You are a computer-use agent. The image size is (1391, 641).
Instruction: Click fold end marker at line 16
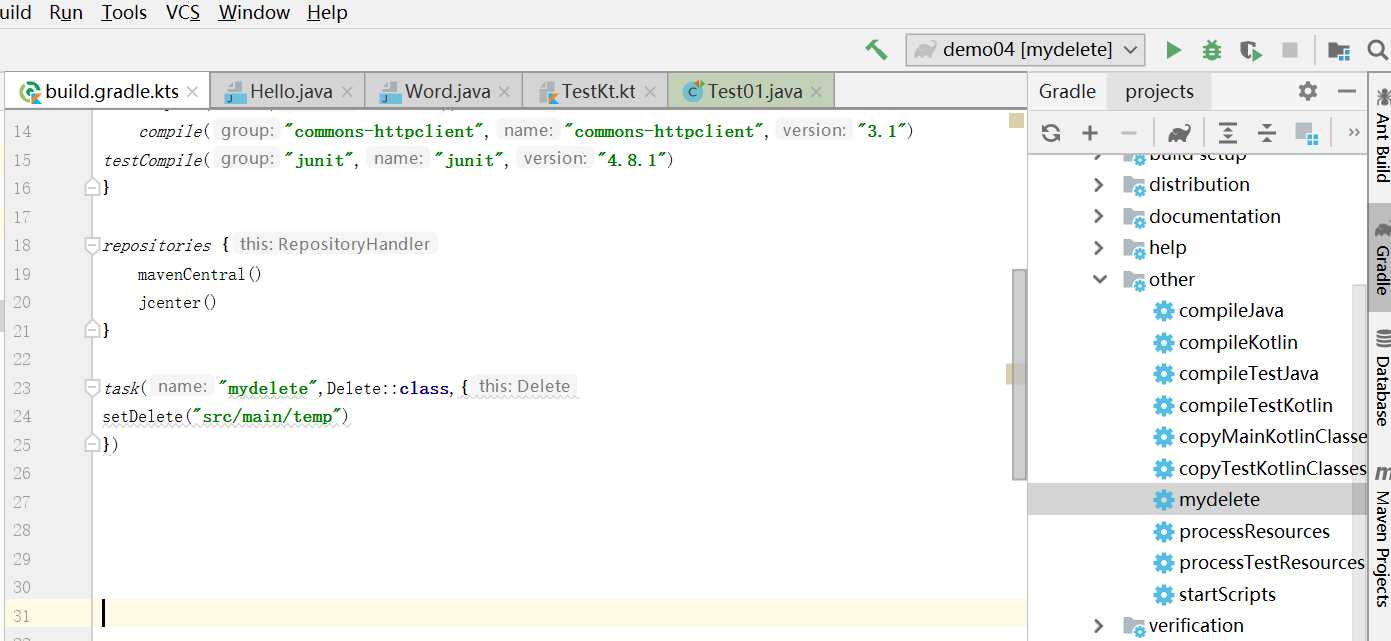92,187
